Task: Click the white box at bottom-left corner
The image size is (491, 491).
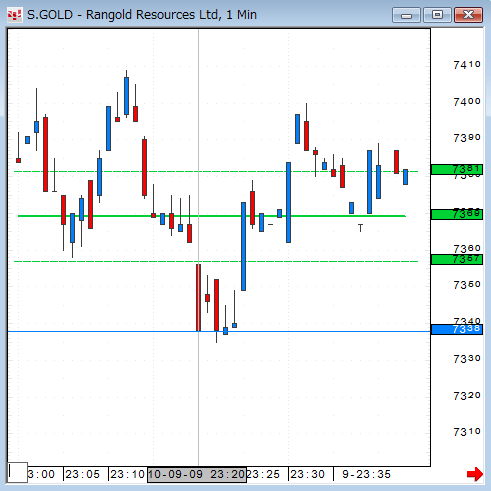Action: pyautogui.click(x=18, y=472)
